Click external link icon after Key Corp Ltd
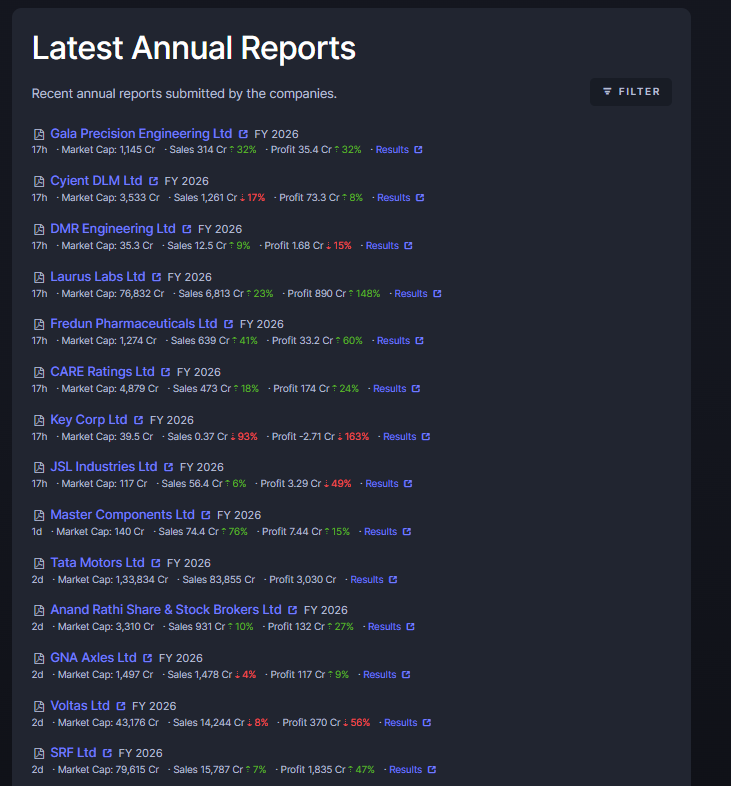The width and height of the screenshot is (731, 786). point(138,421)
